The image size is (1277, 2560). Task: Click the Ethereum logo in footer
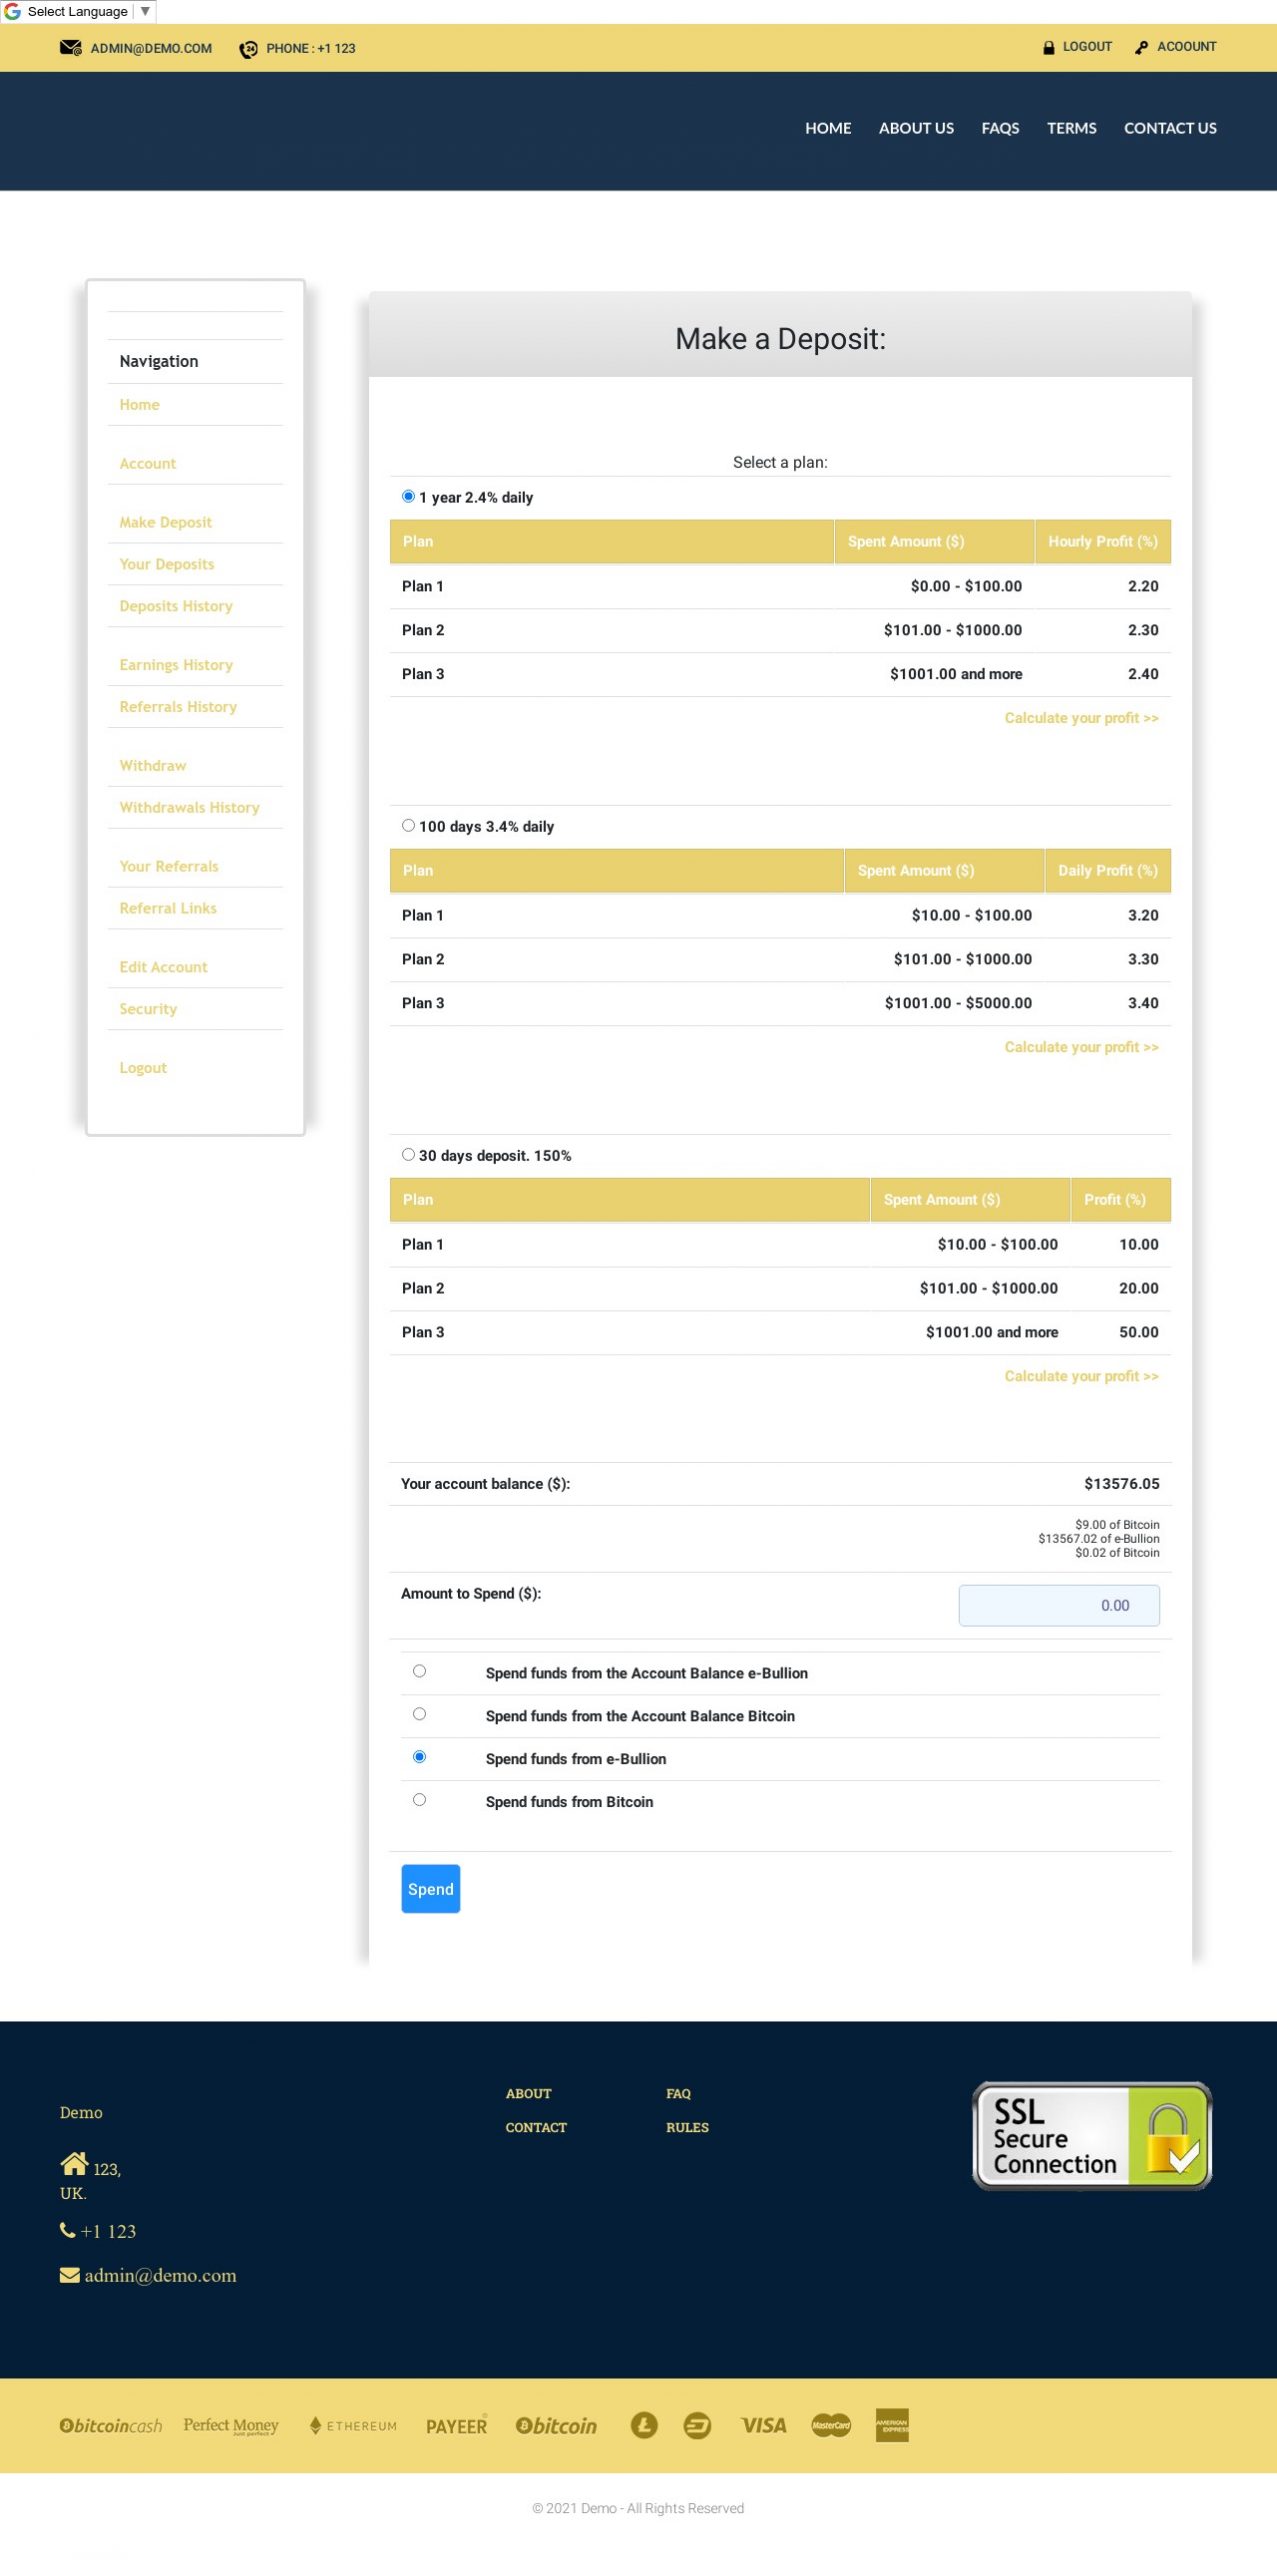(x=353, y=2425)
